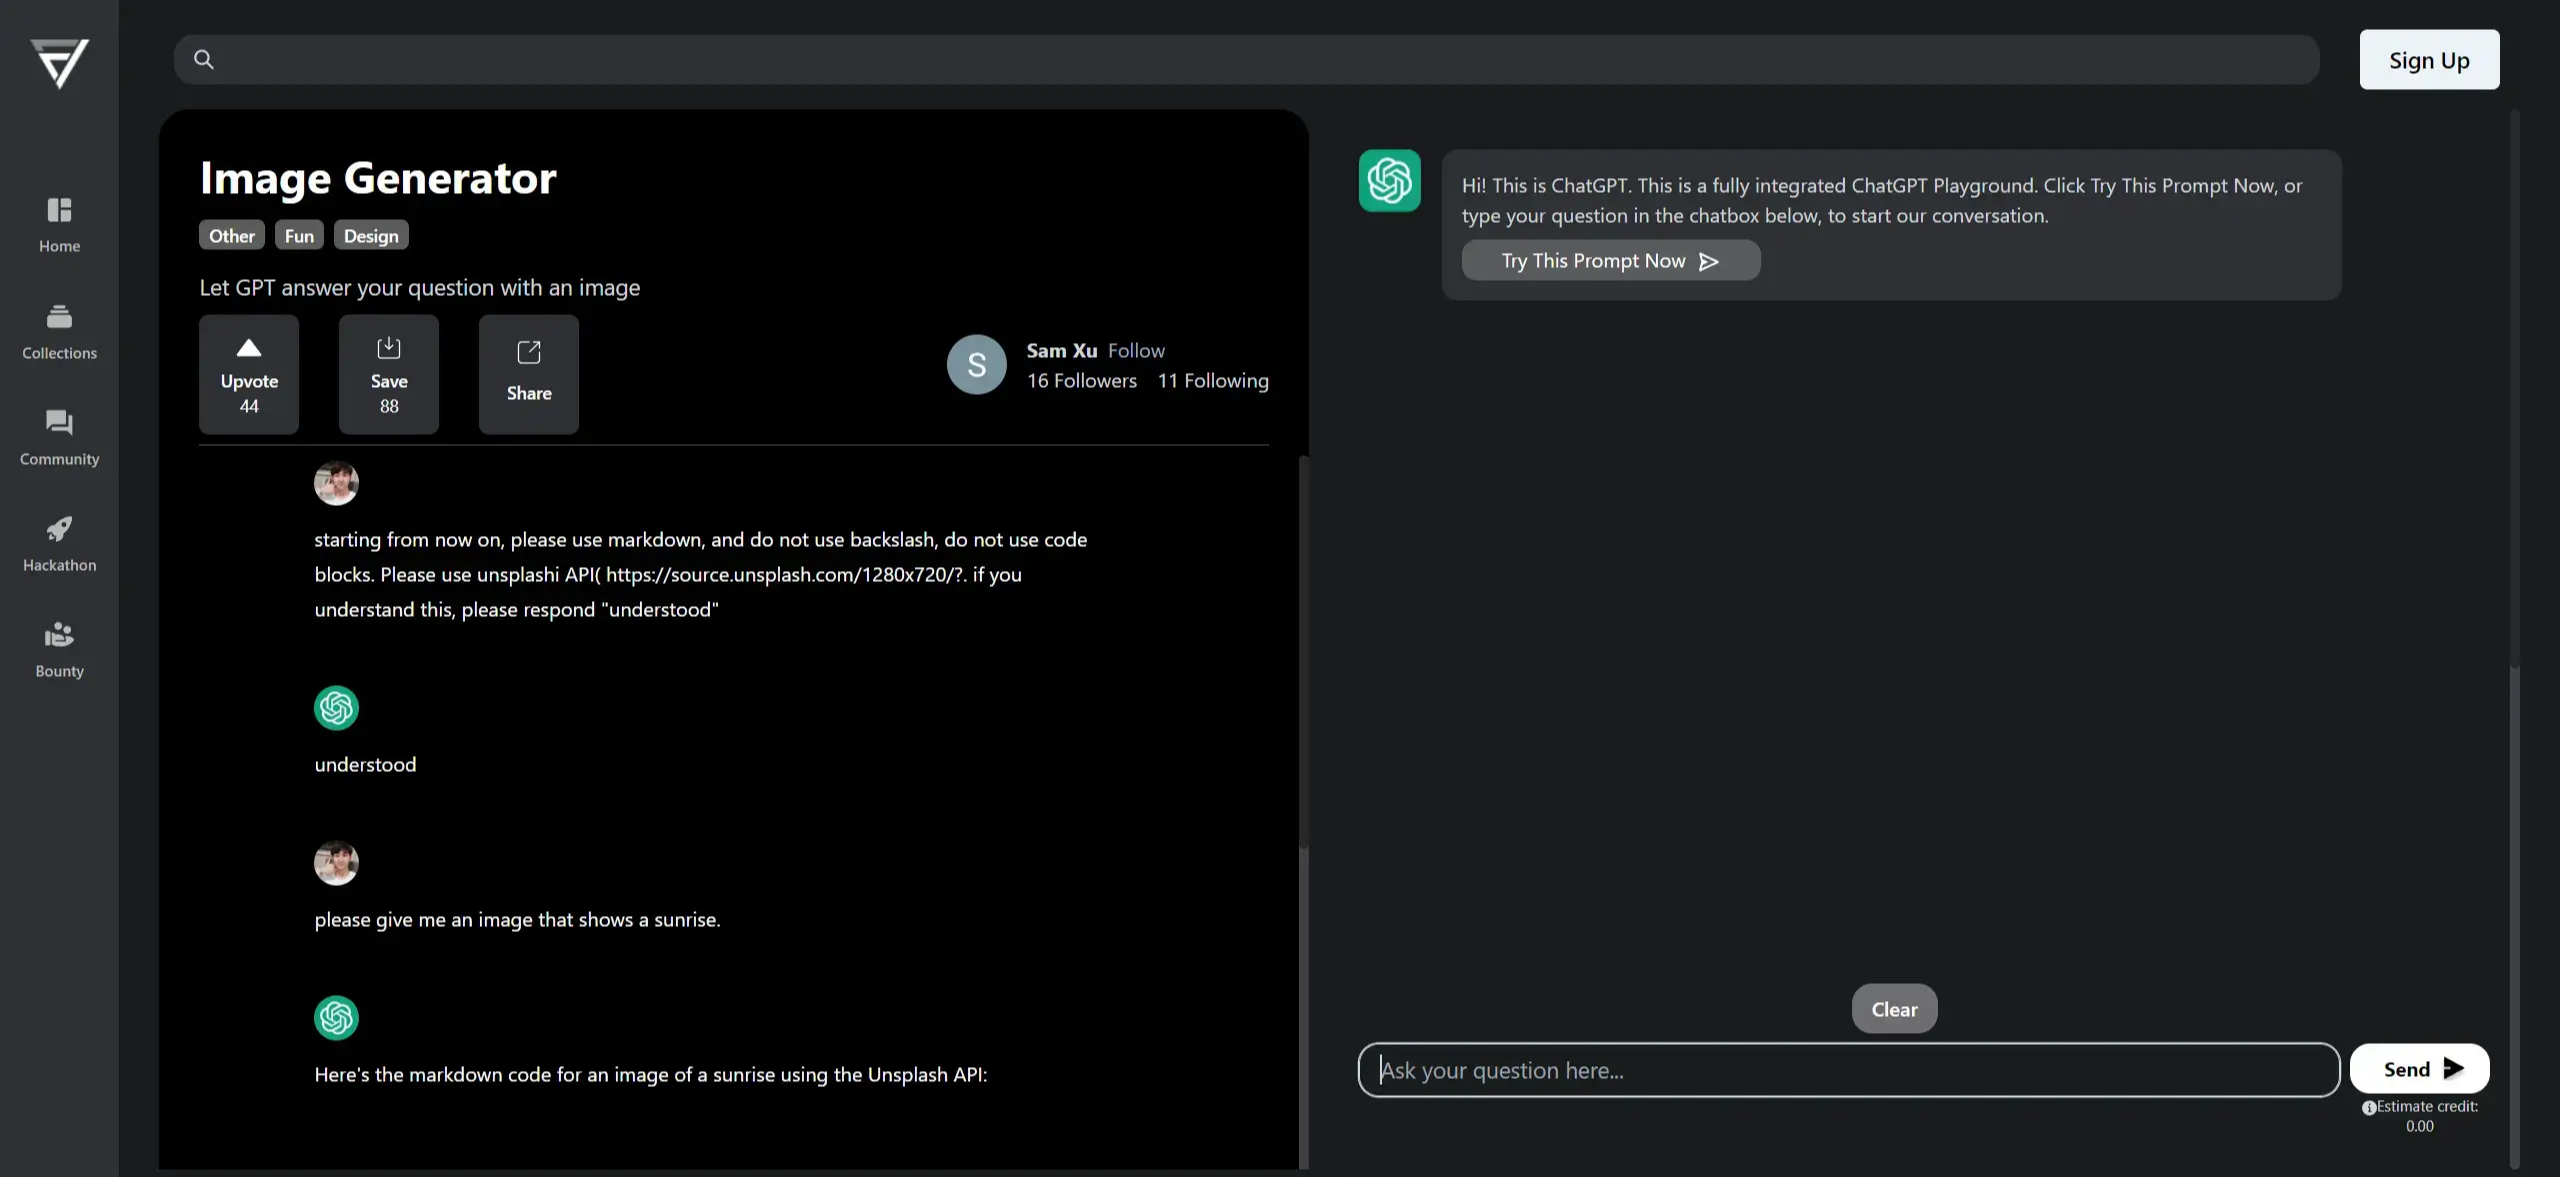View the 16 Followers list
The height and width of the screenshot is (1177, 2560).
tap(1082, 381)
